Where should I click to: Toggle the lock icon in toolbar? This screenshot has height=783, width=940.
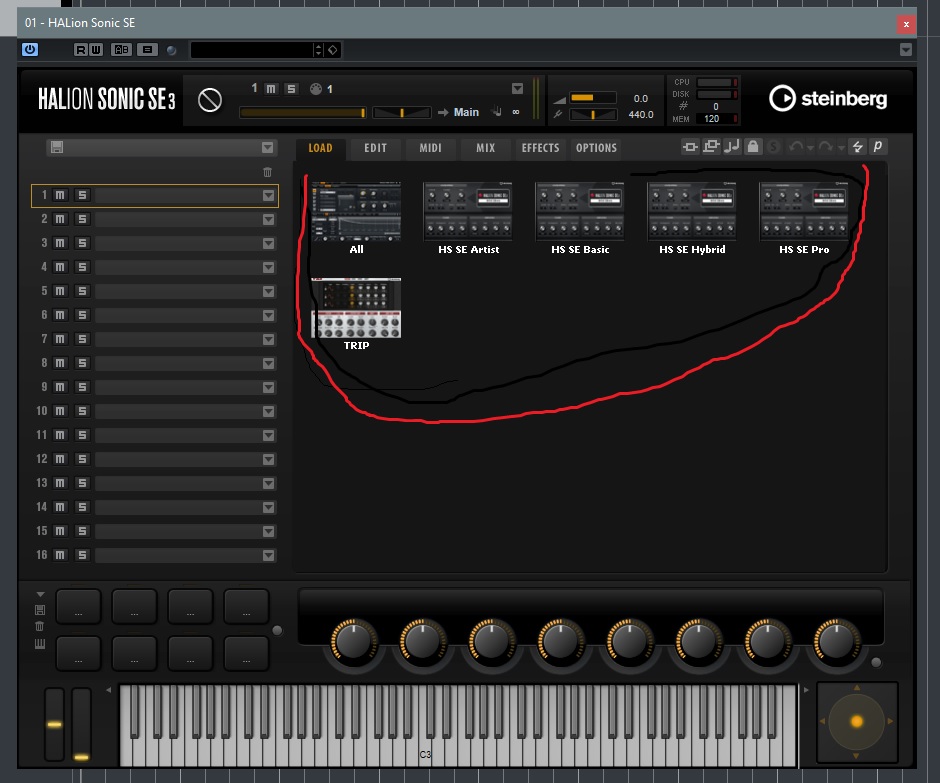pos(753,147)
